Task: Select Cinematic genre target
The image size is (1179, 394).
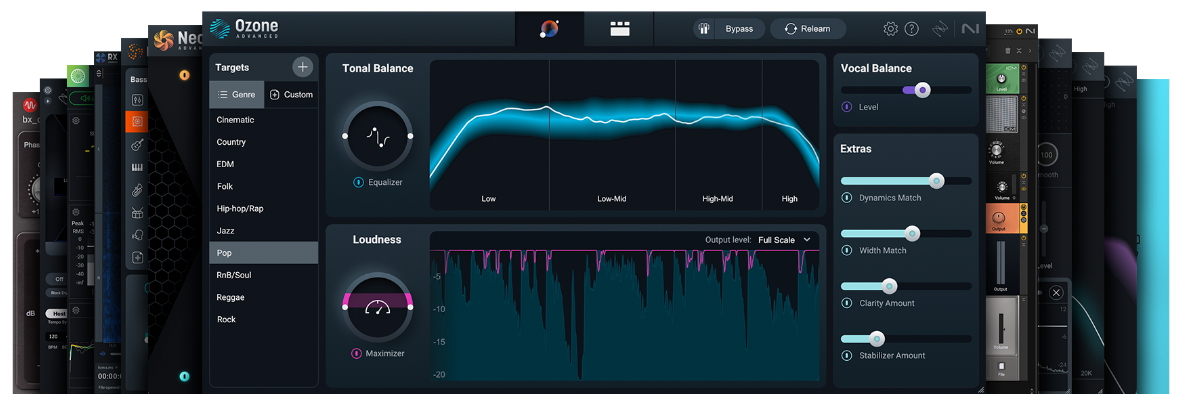Action: (x=263, y=120)
